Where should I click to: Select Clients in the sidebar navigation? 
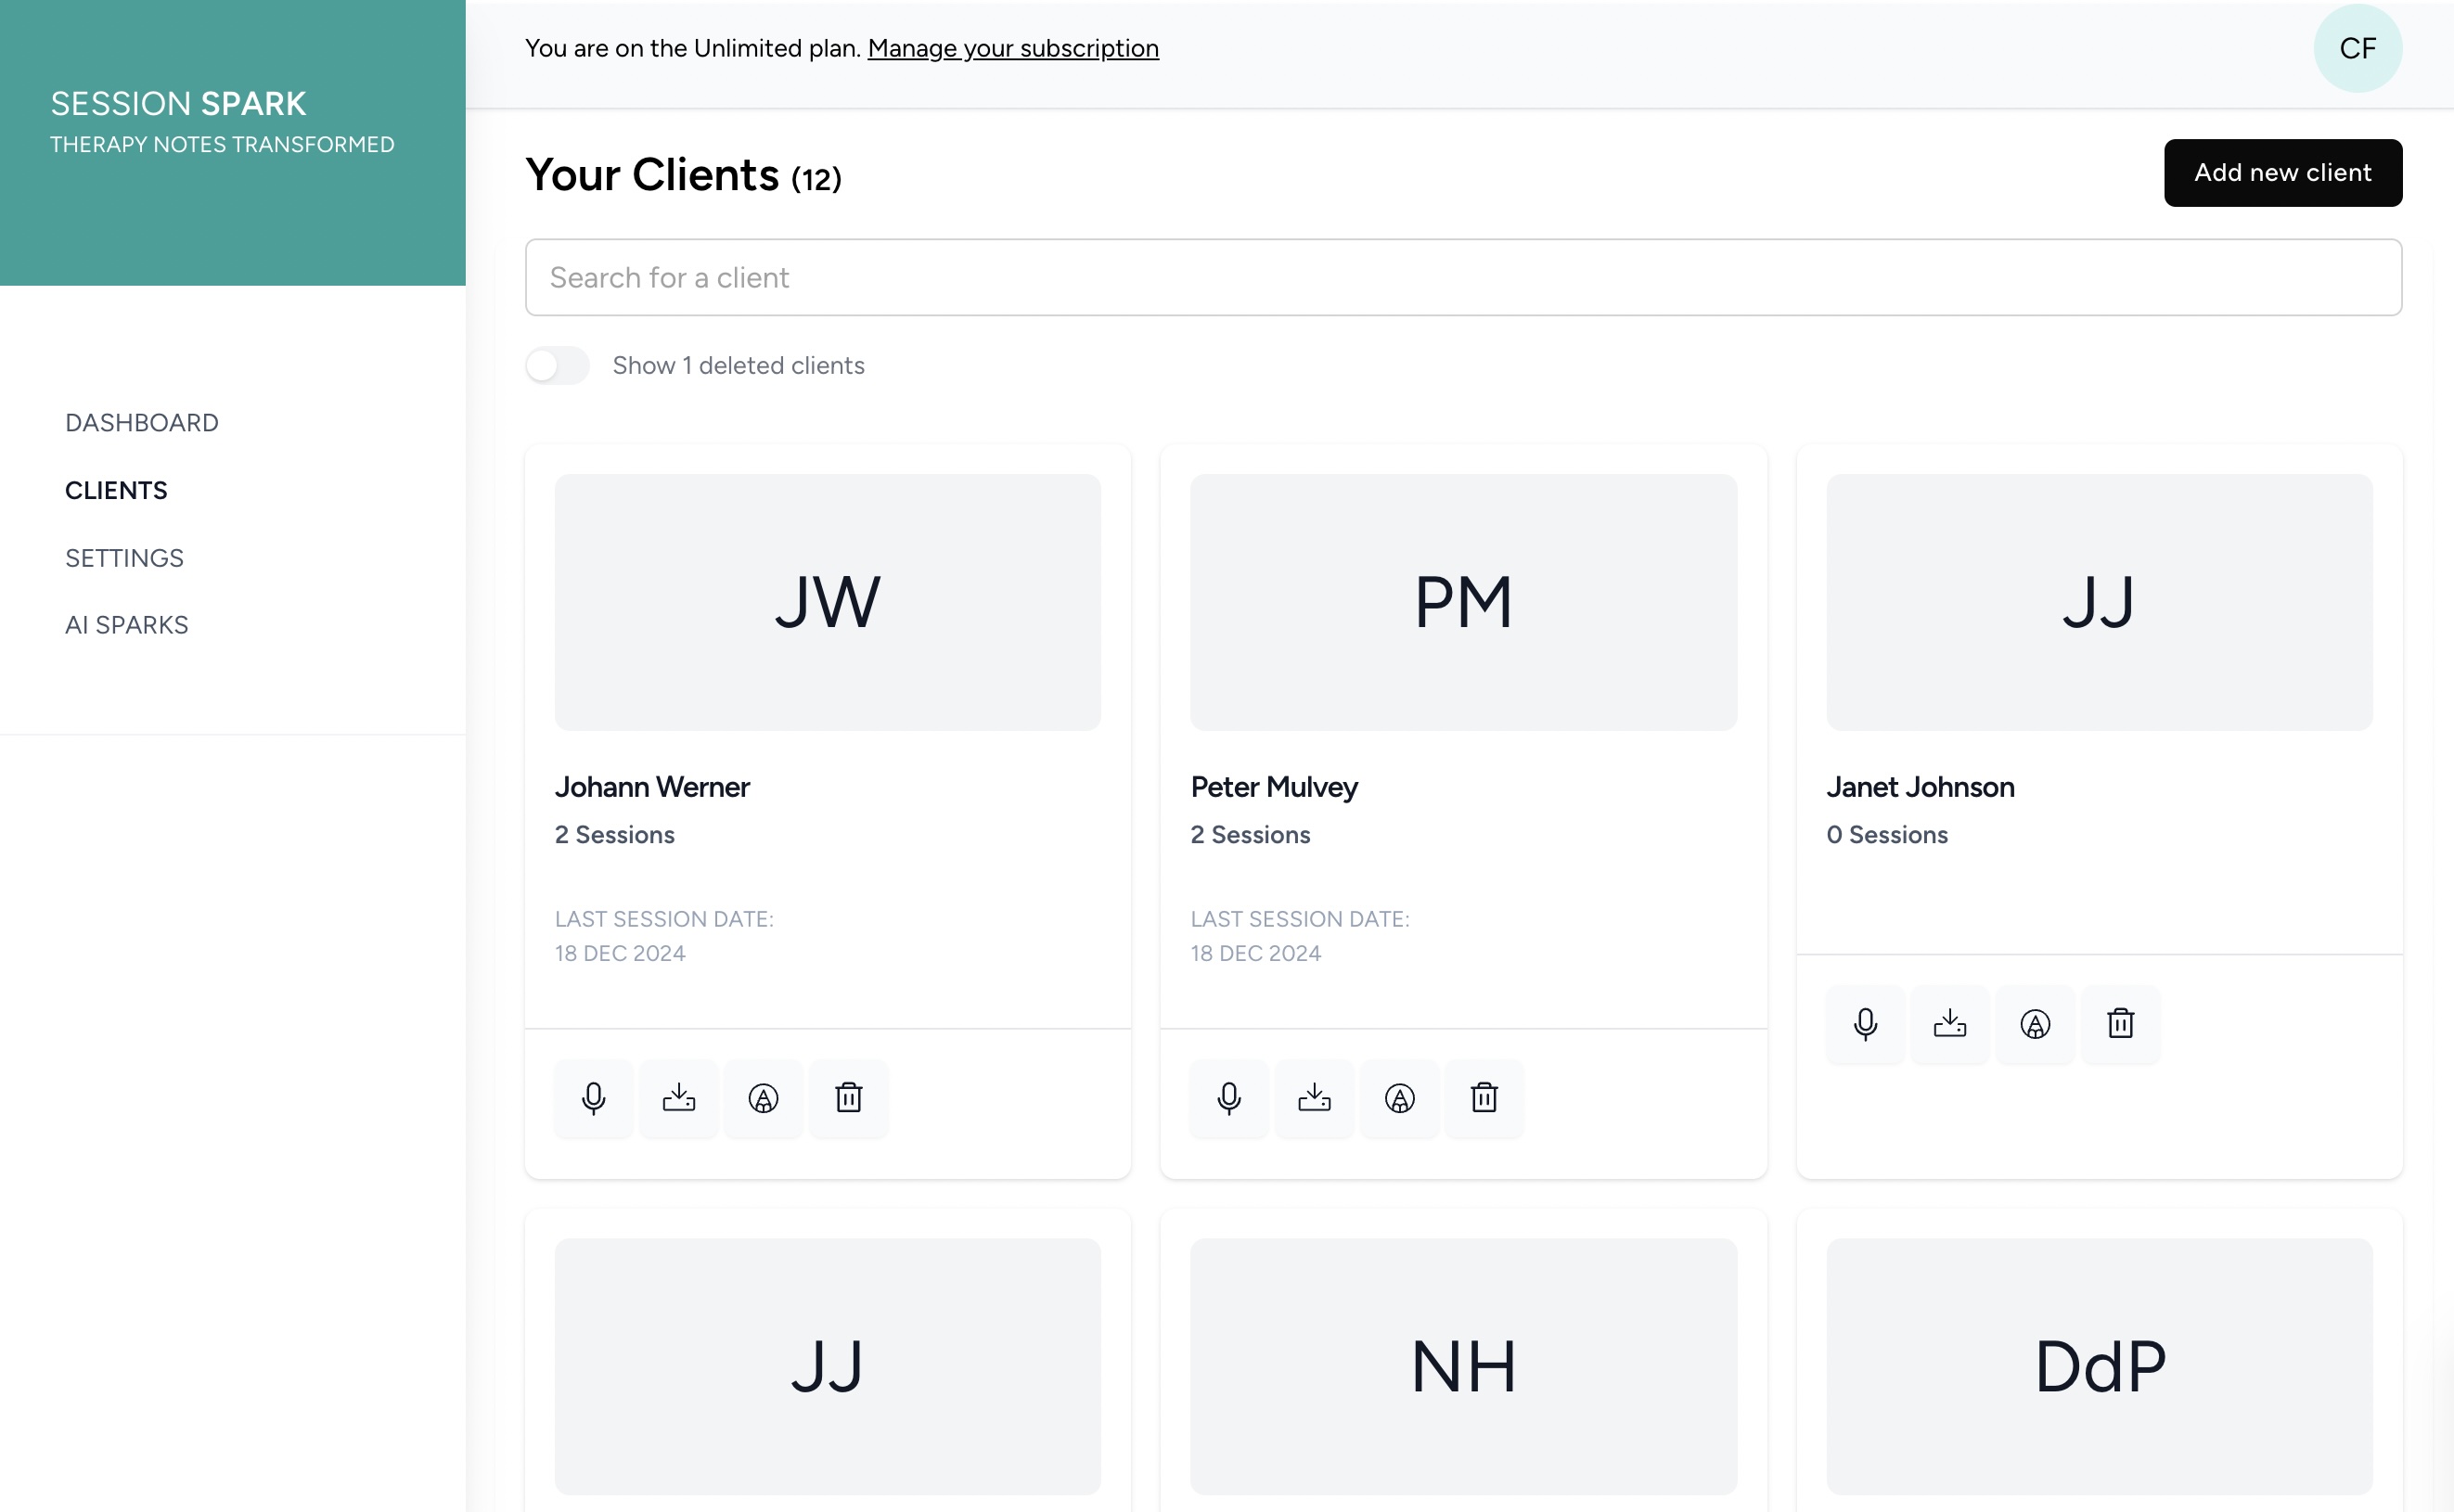[x=116, y=490]
